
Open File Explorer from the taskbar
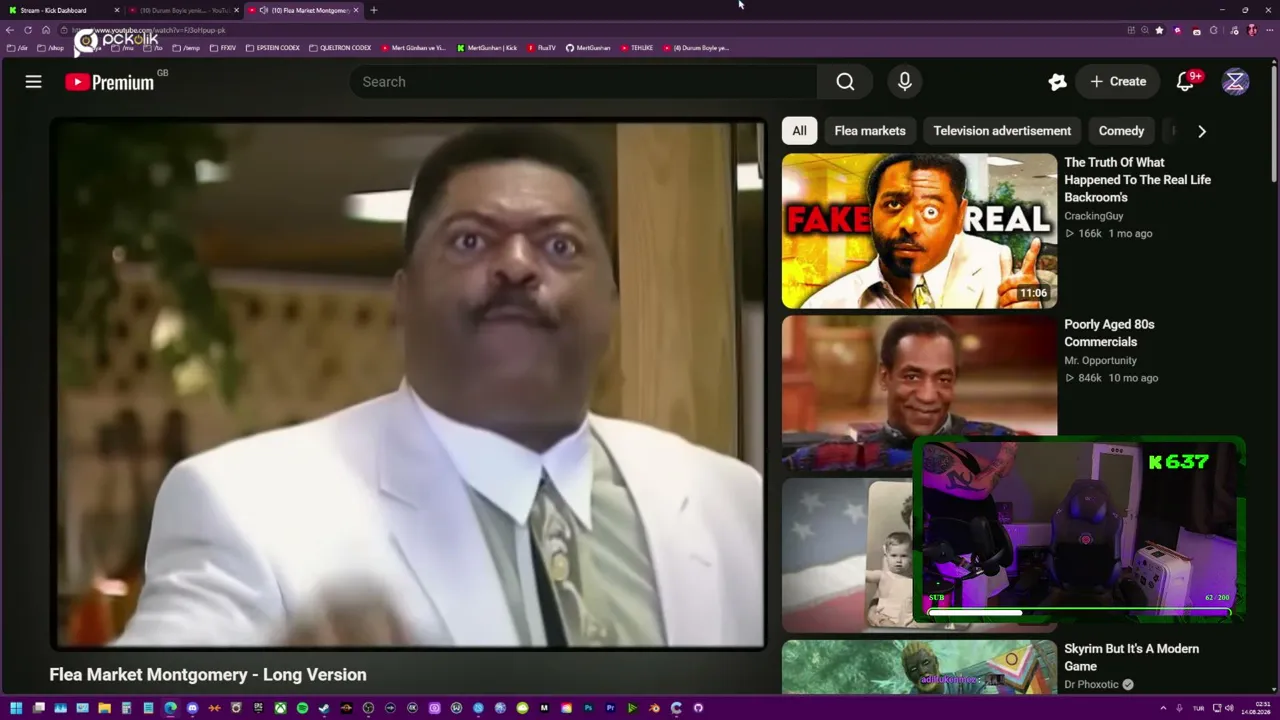coord(104,708)
